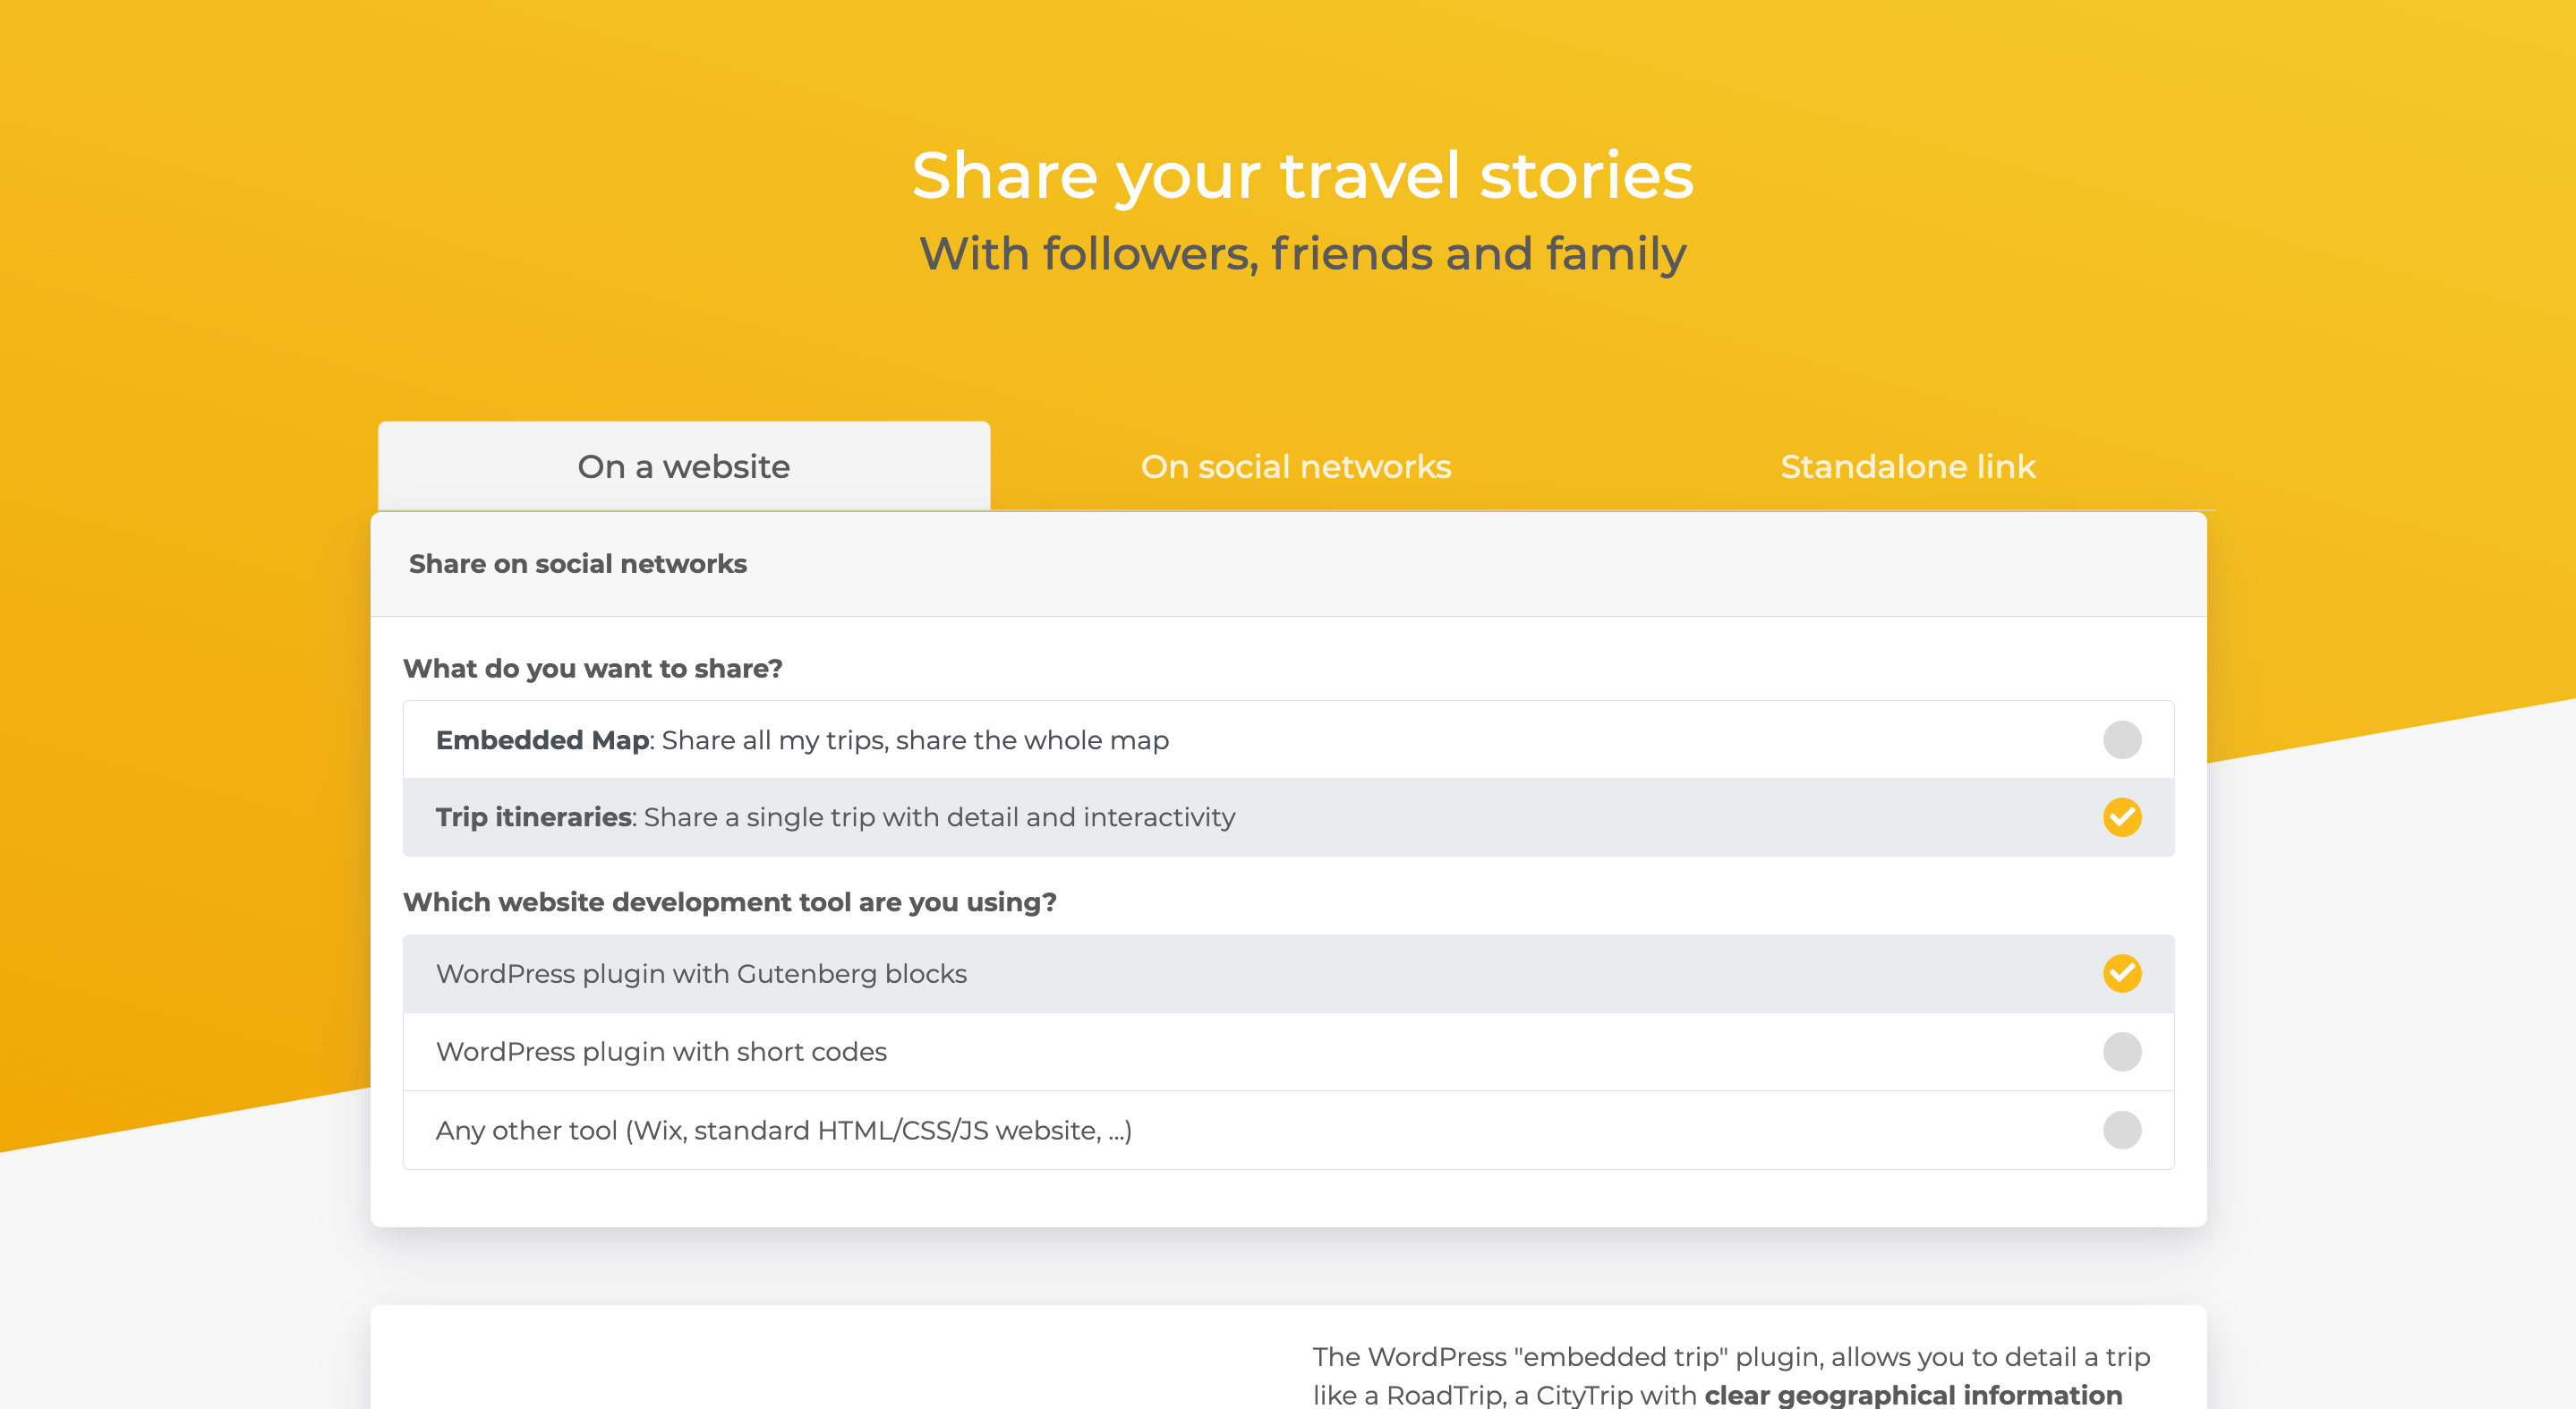
Task: Click the Embedded Map radio circle
Action: click(x=2123, y=740)
